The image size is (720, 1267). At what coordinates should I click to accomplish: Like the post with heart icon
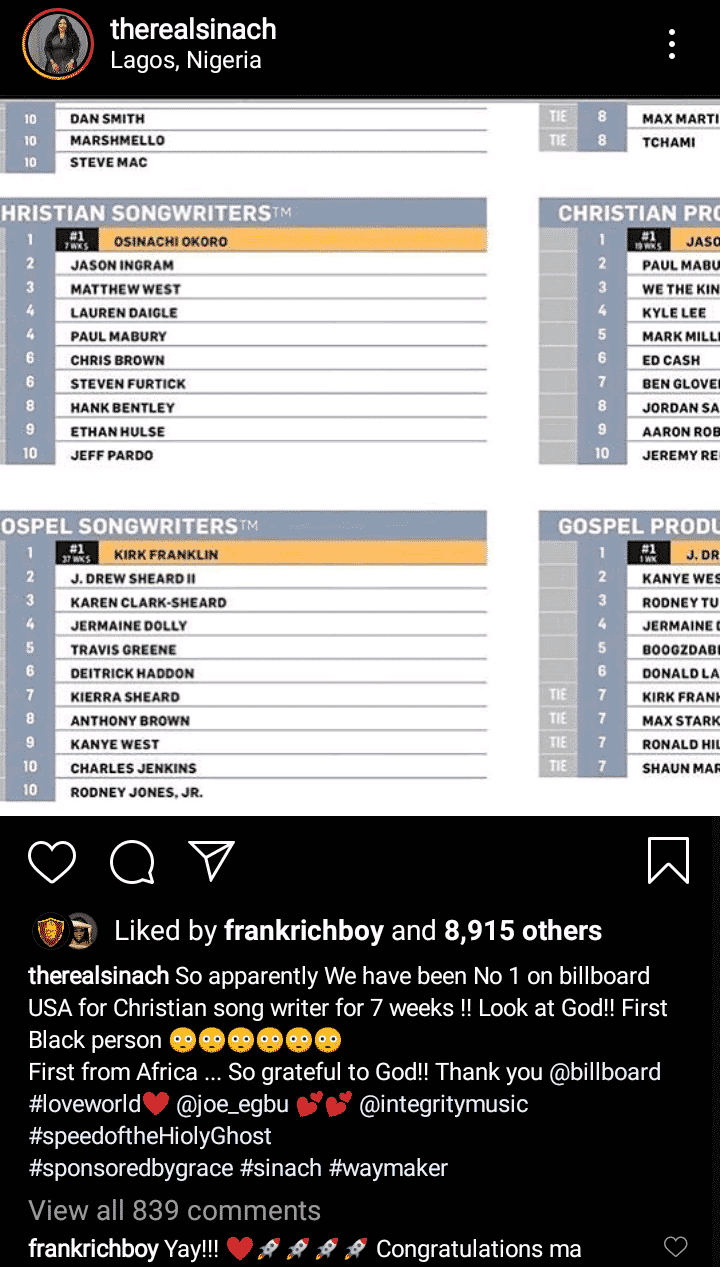pyautogui.click(x=52, y=861)
